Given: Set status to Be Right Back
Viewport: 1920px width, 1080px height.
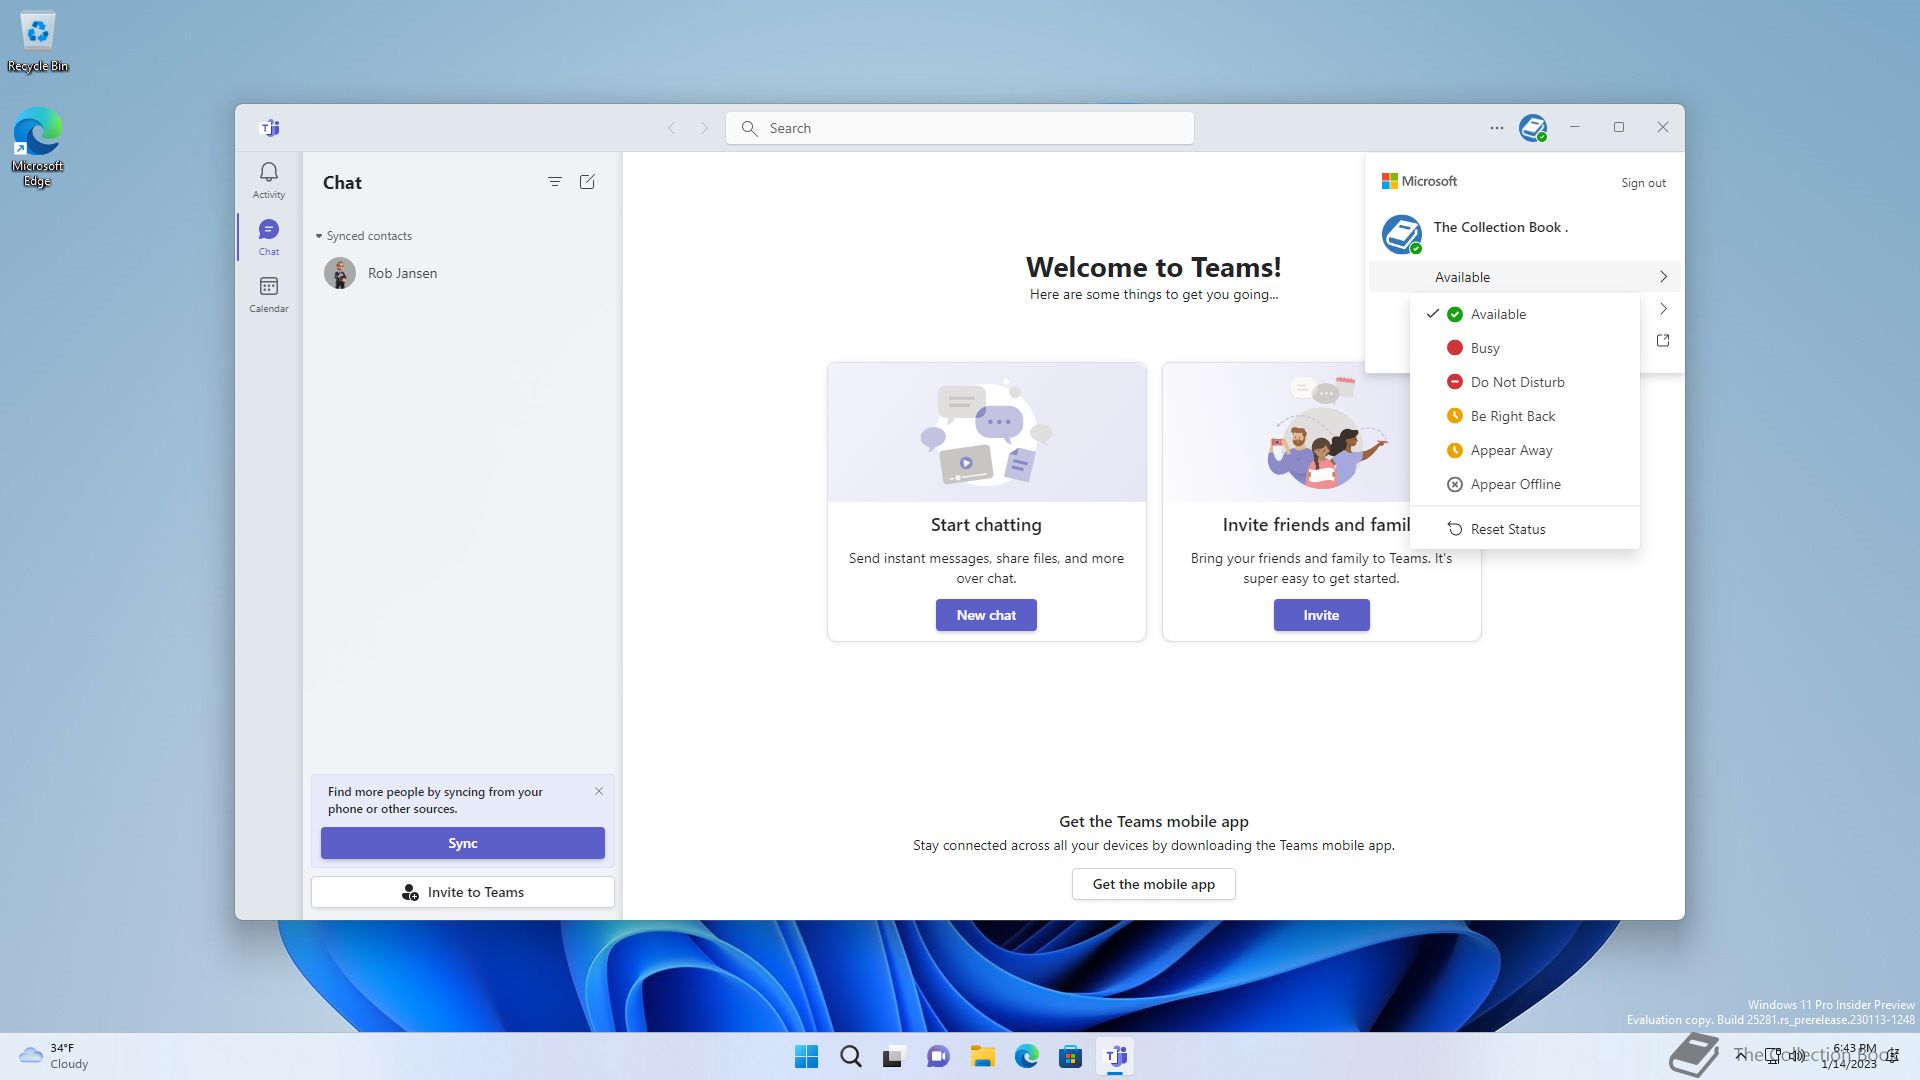Looking at the screenshot, I should 1524,416.
